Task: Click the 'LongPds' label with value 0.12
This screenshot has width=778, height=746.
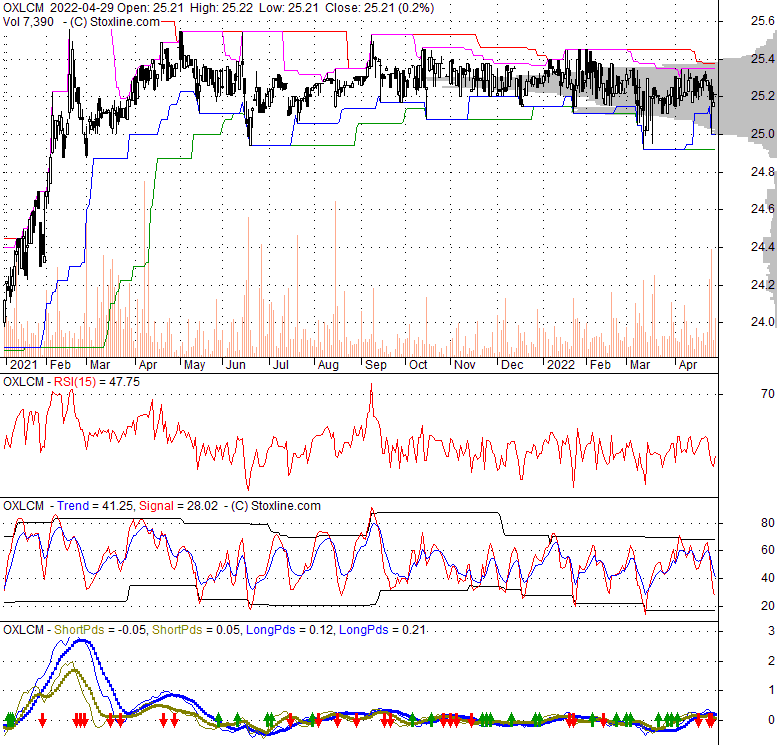Action: coord(270,630)
